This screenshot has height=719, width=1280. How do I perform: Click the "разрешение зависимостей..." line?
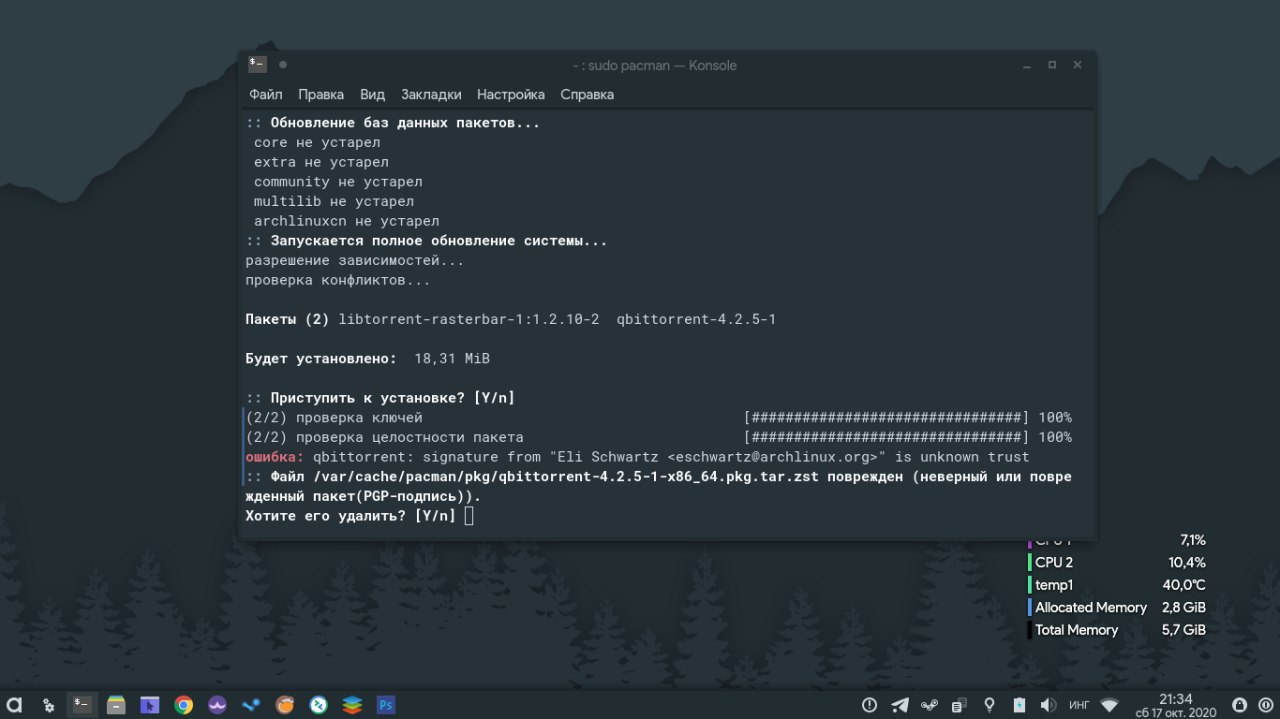[x=355, y=261]
